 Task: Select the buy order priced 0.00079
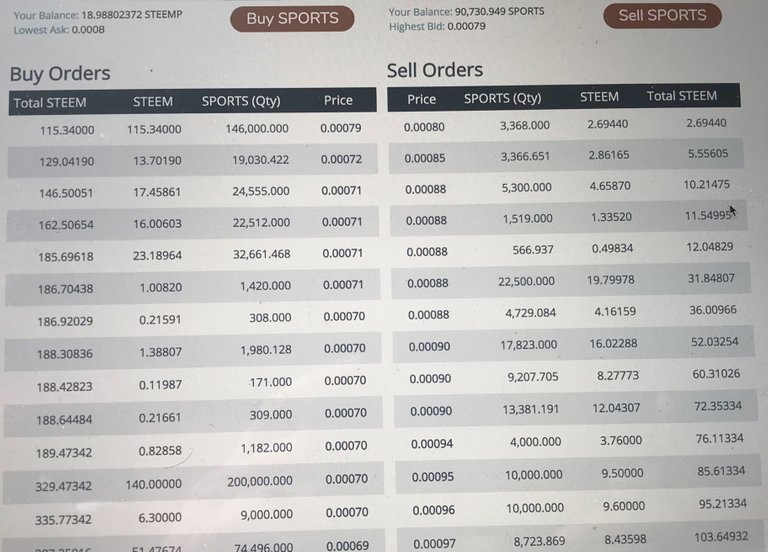click(192, 129)
